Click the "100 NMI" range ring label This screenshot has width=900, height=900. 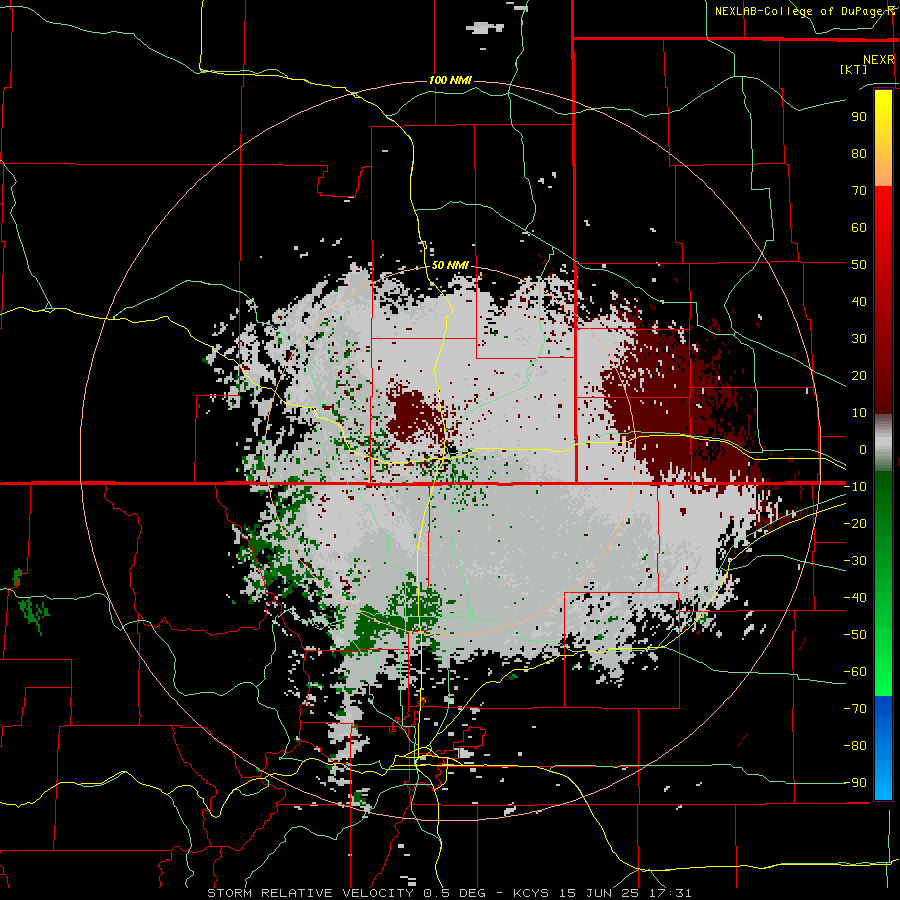click(x=450, y=80)
